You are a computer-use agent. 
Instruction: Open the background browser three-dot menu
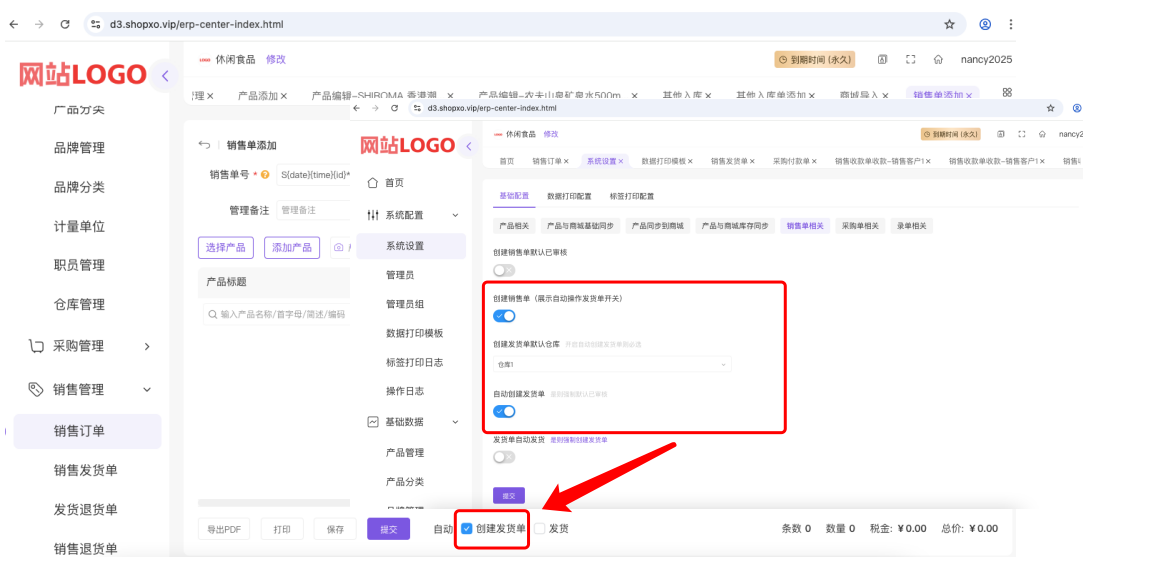tap(1011, 24)
